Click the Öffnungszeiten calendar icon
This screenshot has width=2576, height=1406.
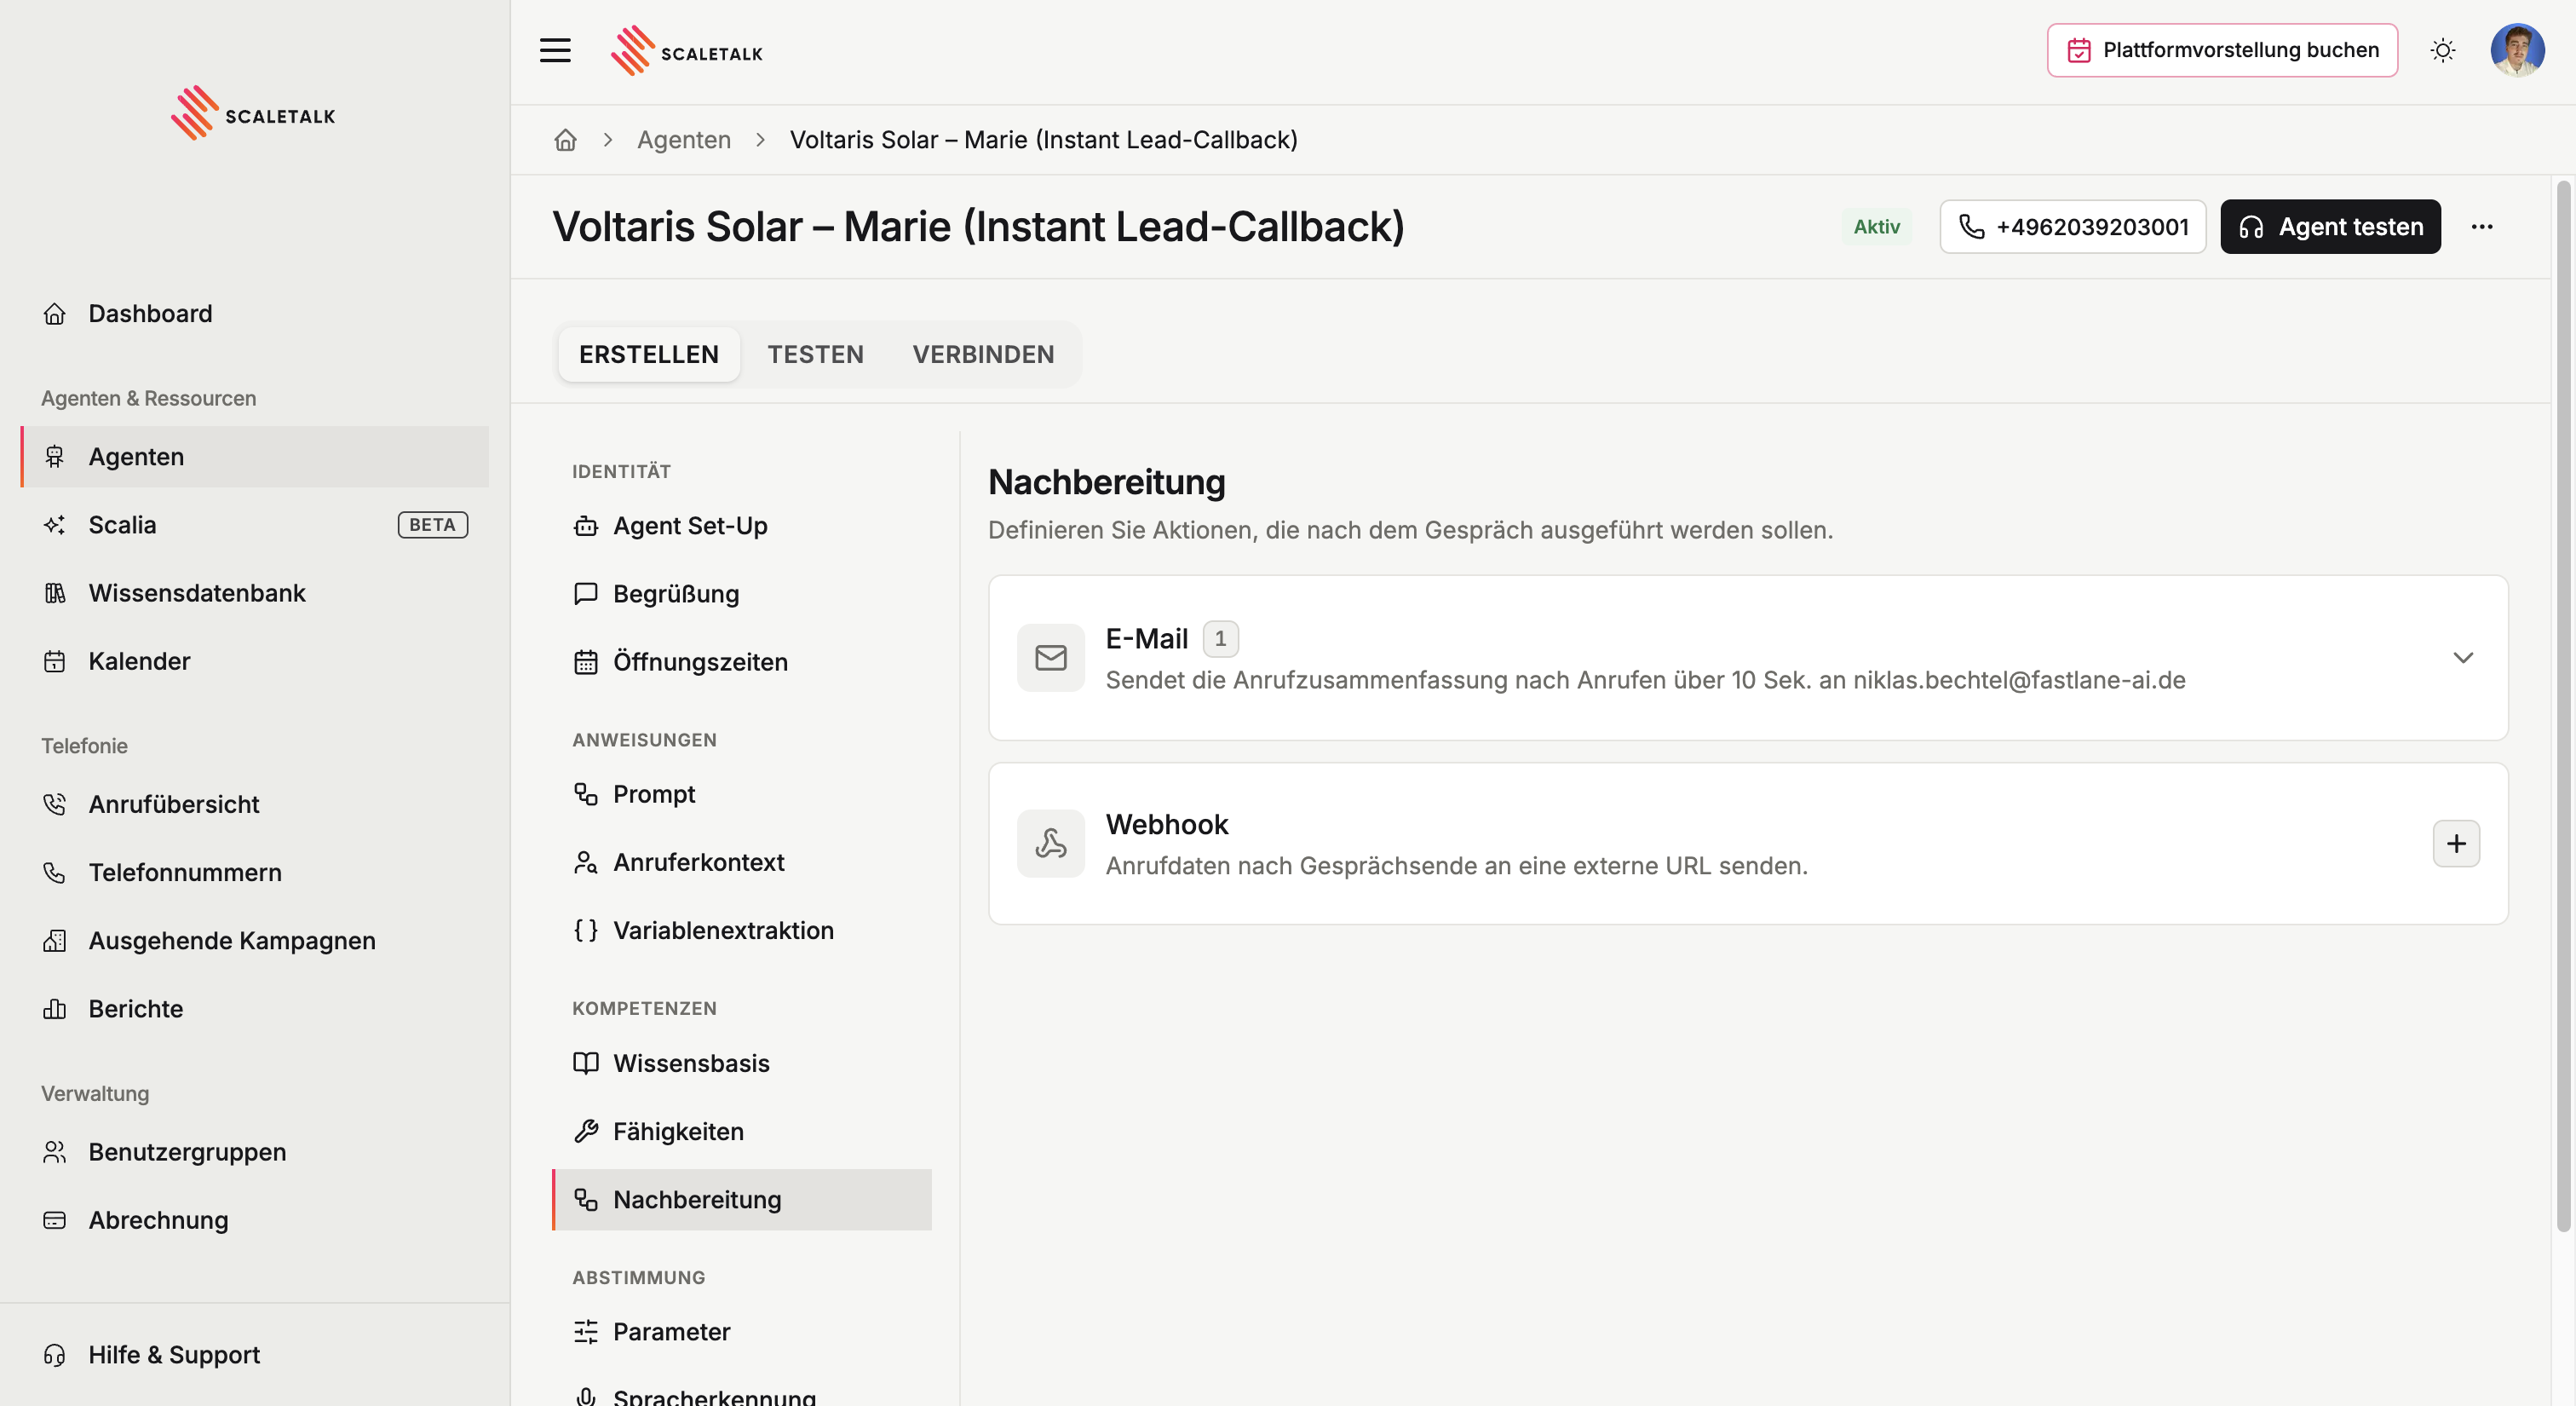click(x=586, y=662)
